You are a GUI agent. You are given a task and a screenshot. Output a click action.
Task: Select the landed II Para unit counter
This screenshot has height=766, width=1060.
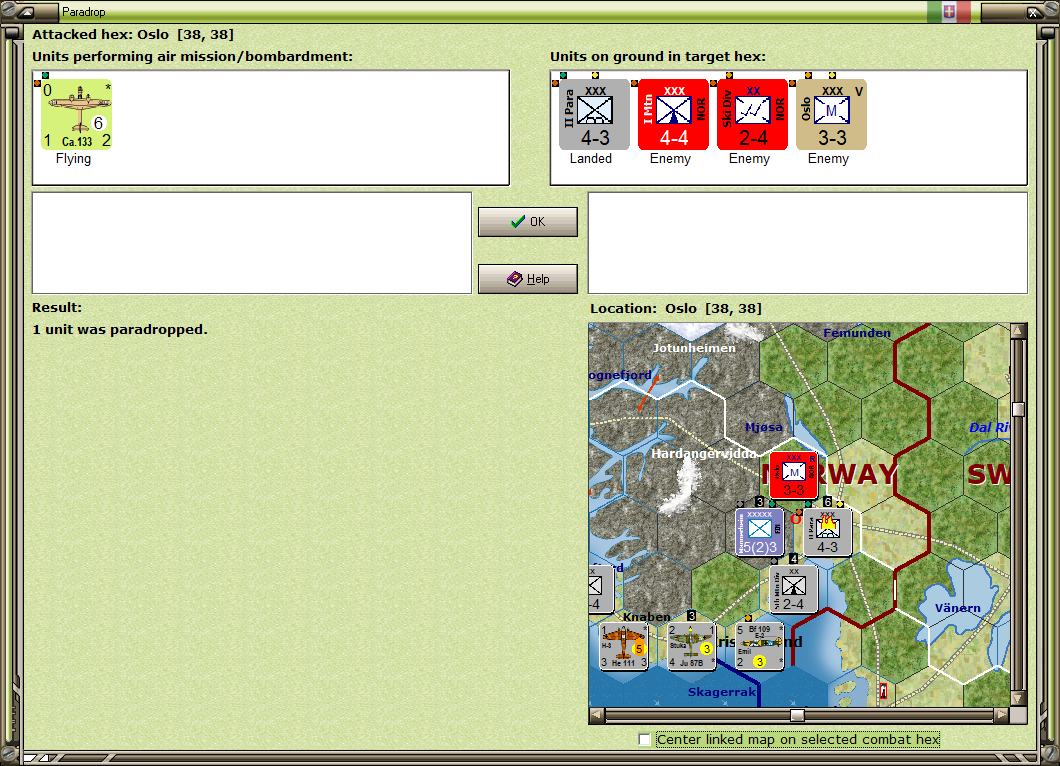pos(594,114)
